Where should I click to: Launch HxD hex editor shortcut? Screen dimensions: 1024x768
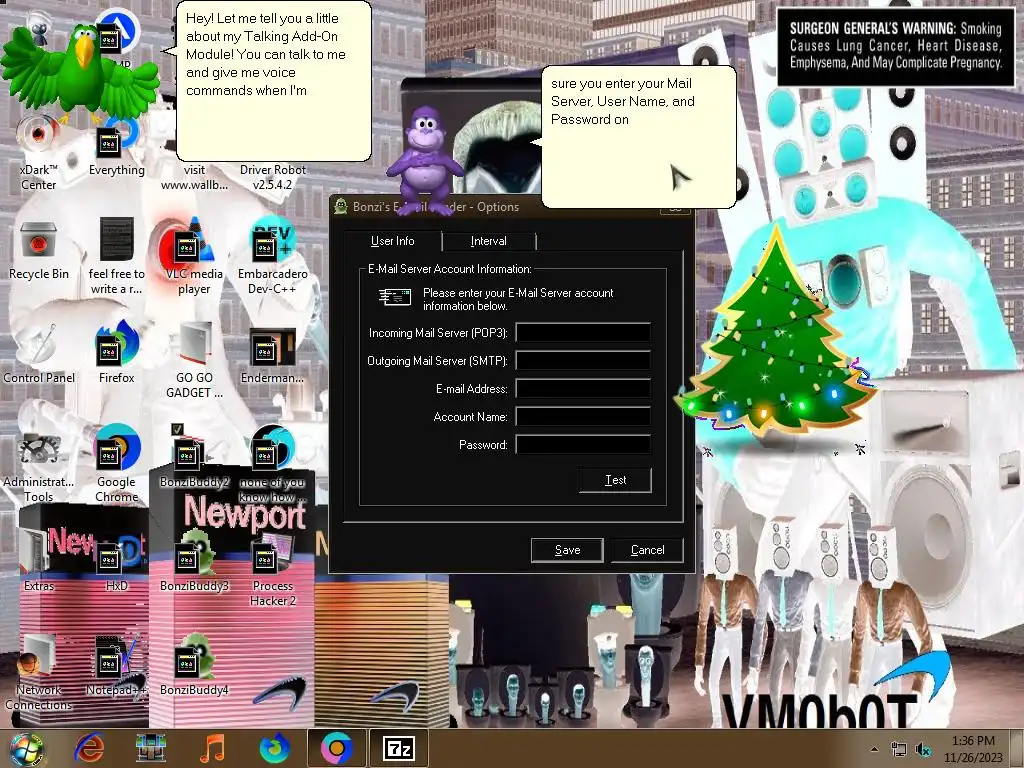click(117, 562)
